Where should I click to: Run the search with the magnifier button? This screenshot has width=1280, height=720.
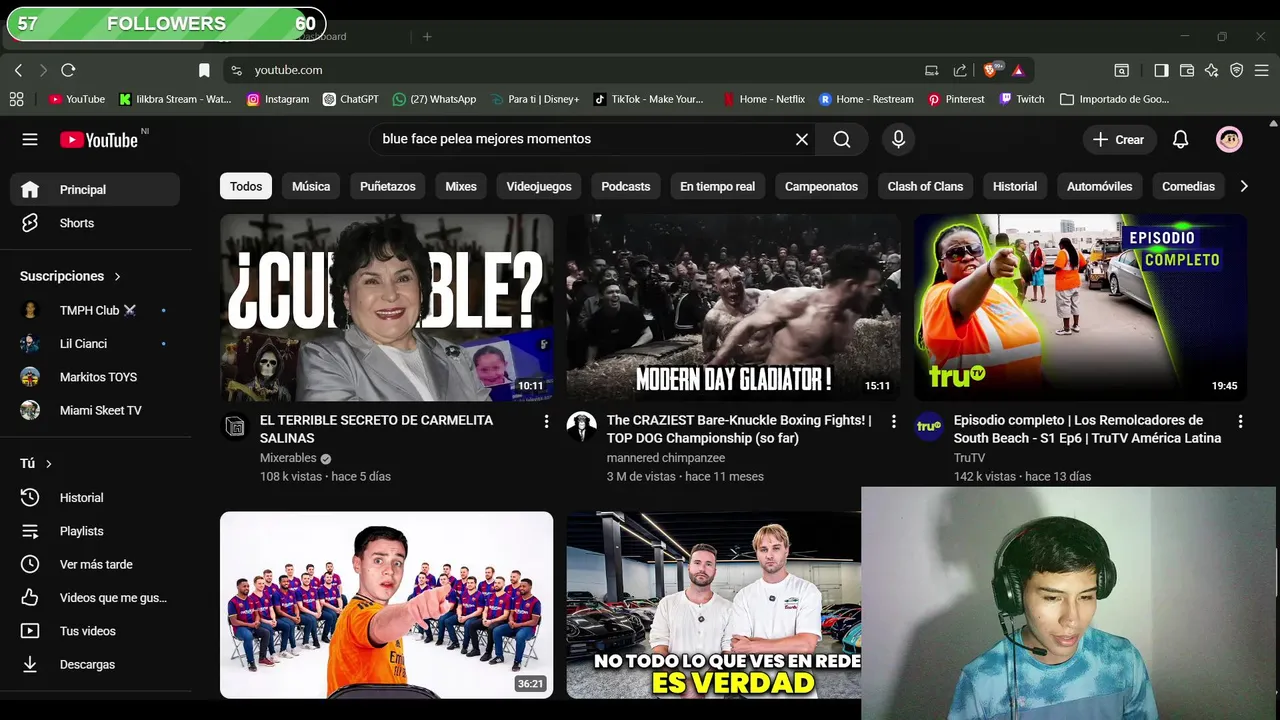point(842,140)
